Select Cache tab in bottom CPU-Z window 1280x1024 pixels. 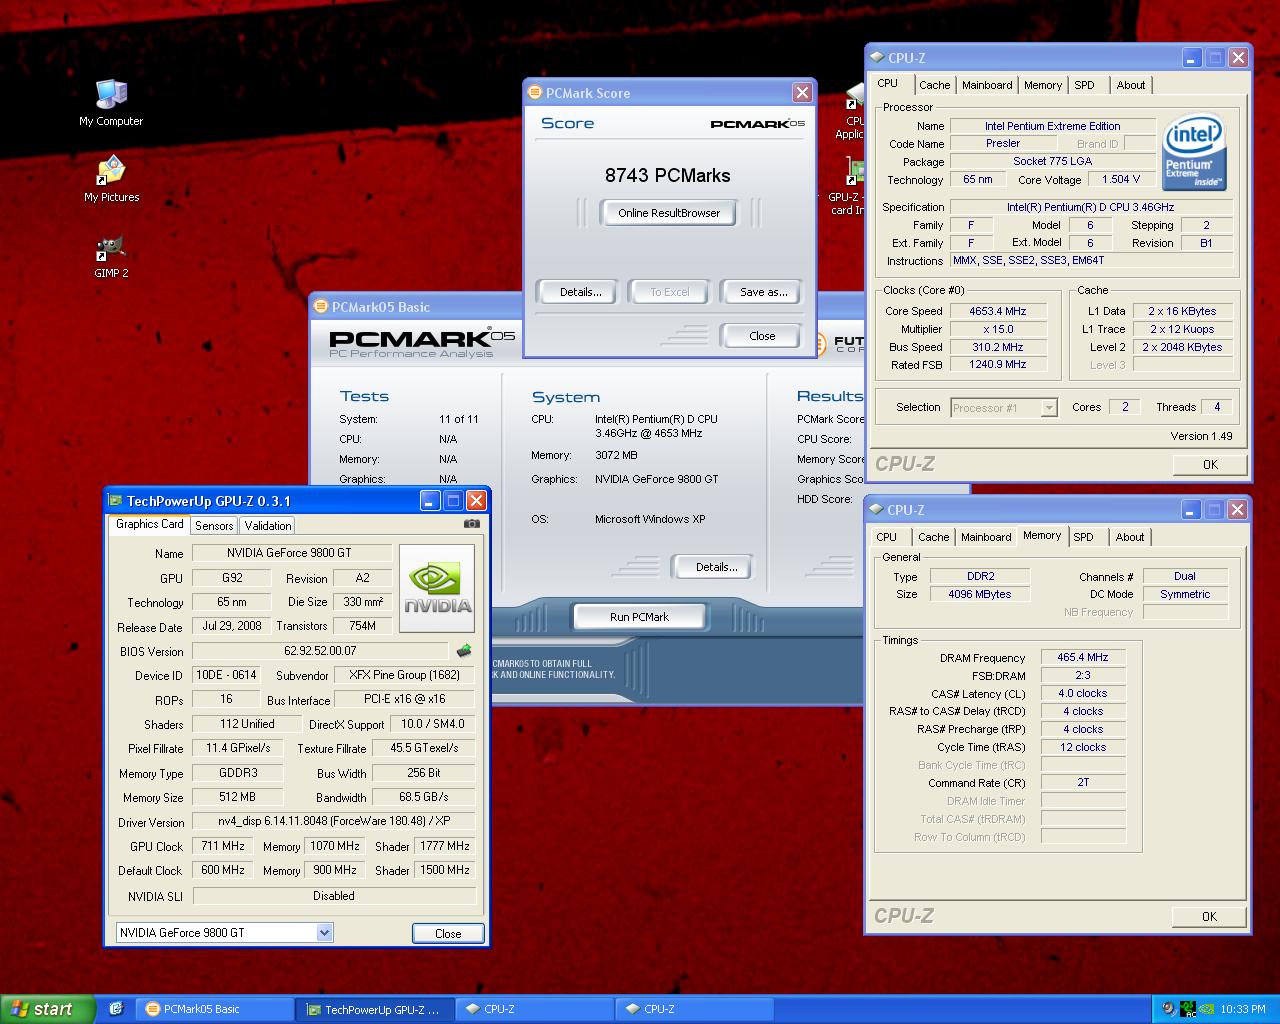pyautogui.click(x=934, y=537)
